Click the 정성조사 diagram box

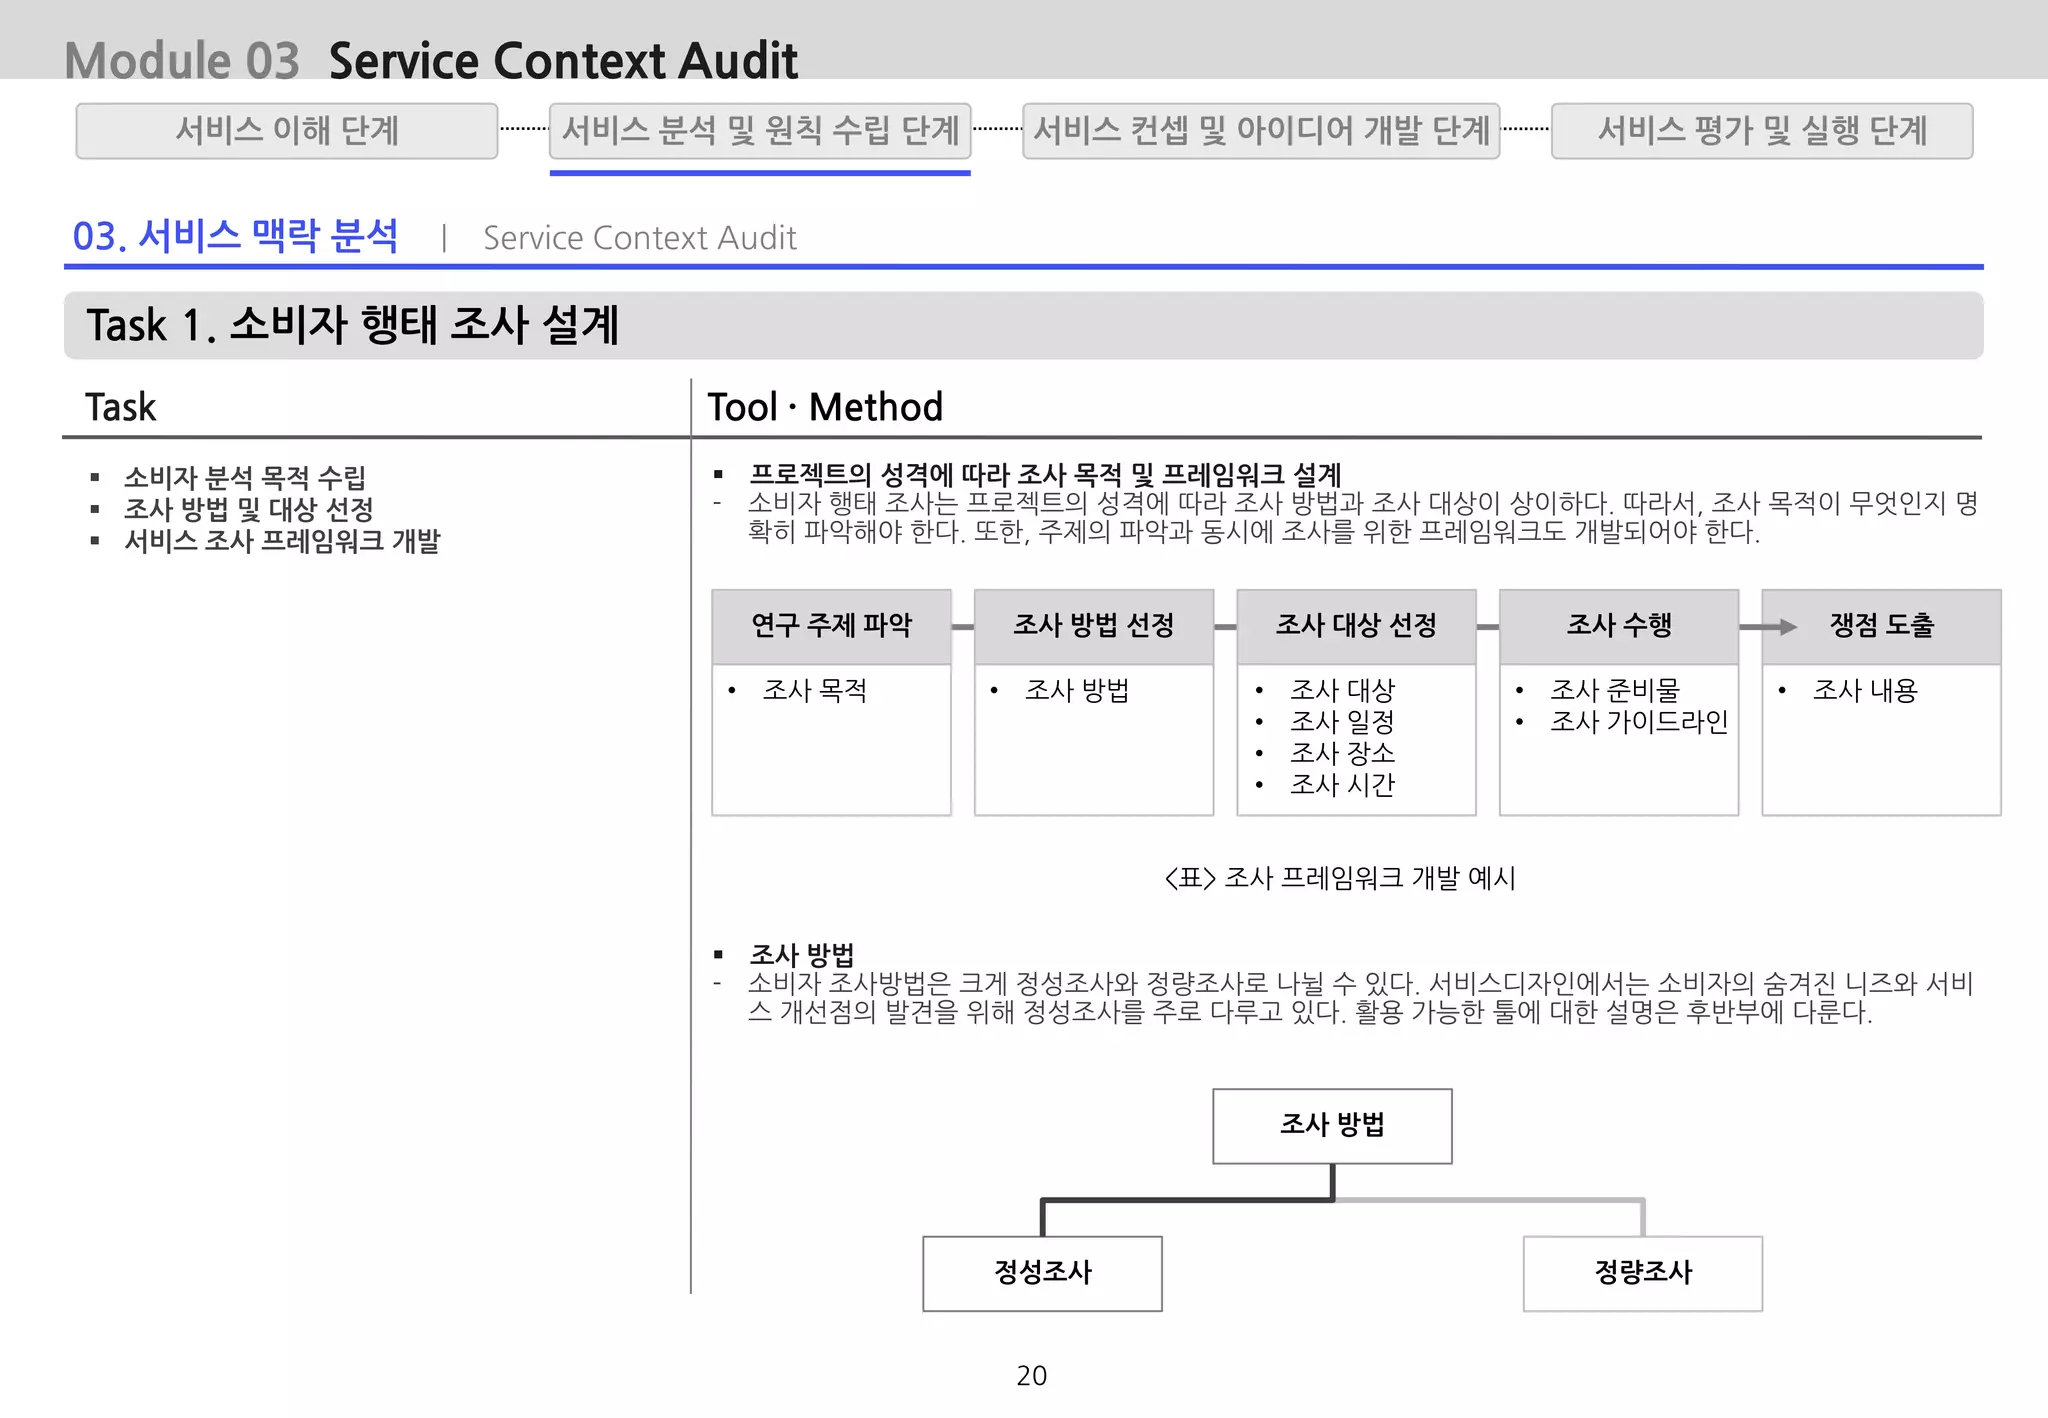pos(1042,1273)
